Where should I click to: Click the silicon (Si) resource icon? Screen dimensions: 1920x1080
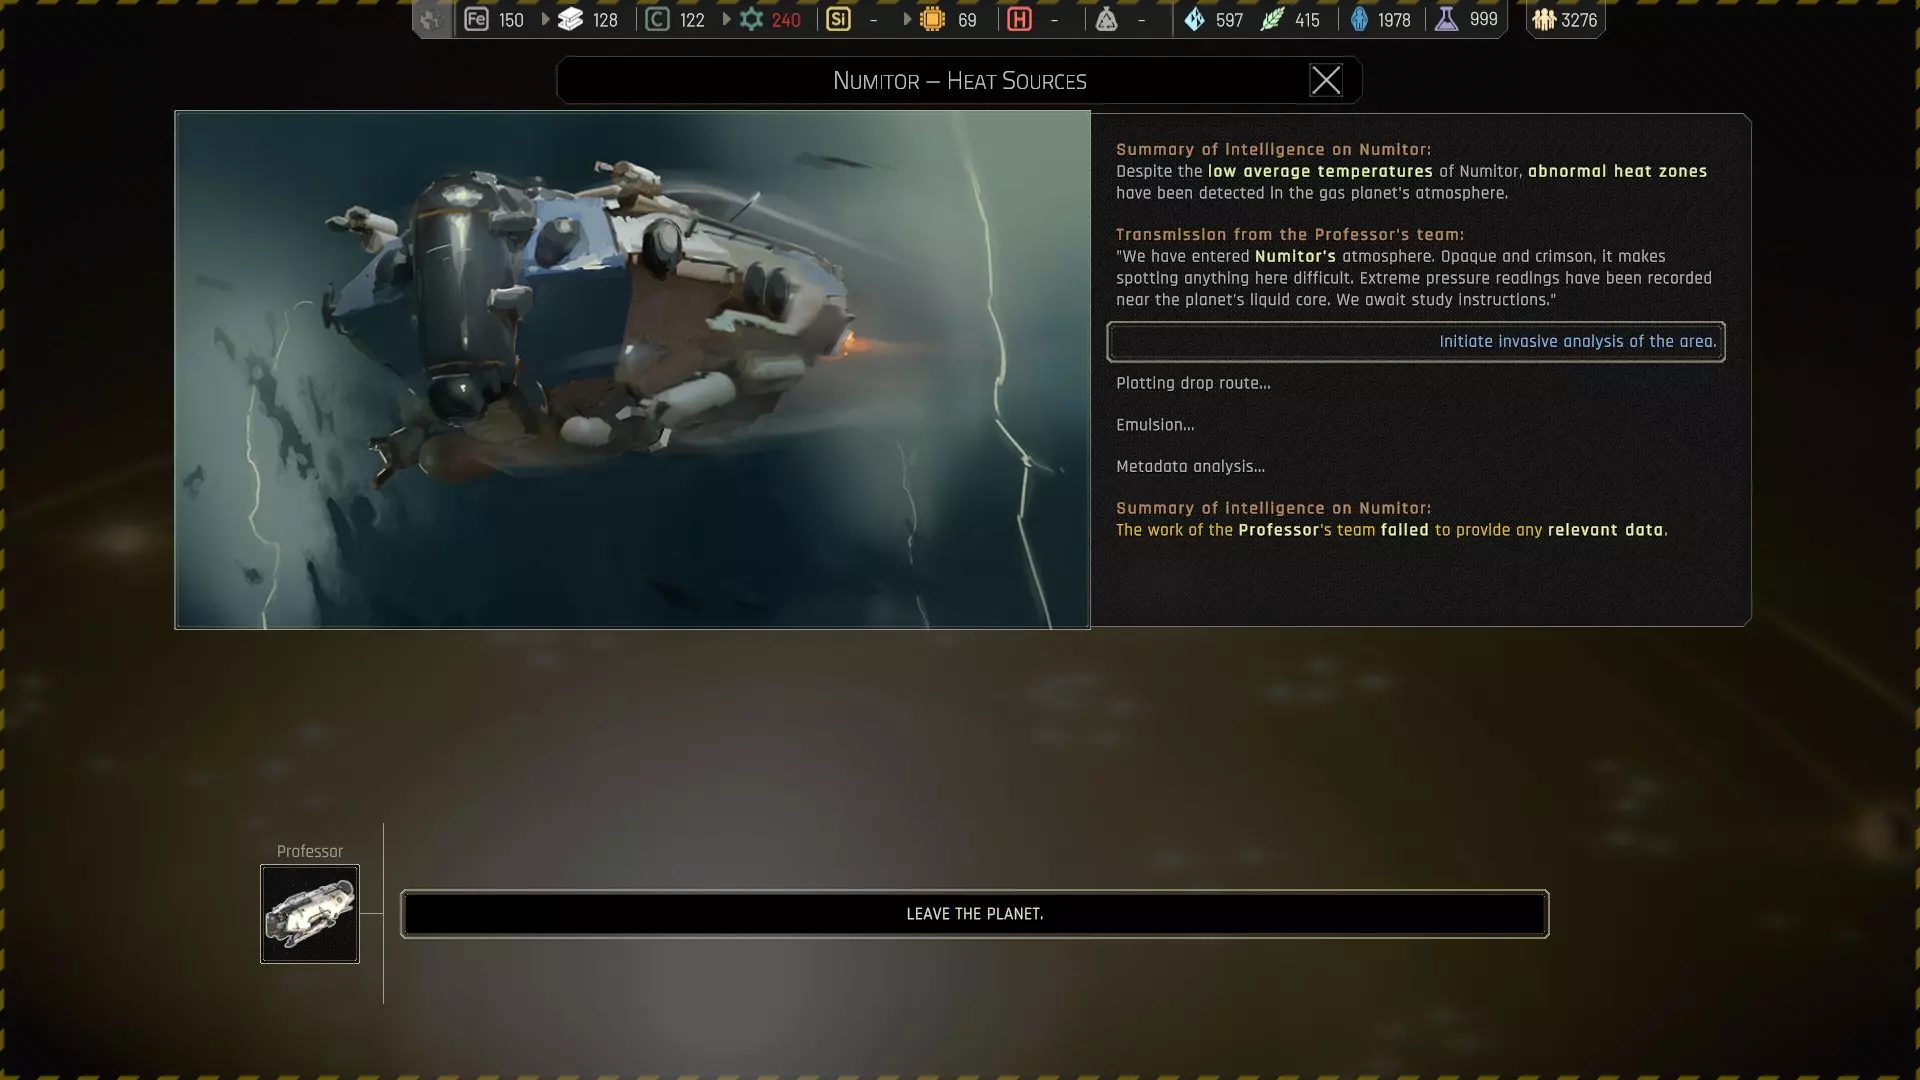click(838, 19)
